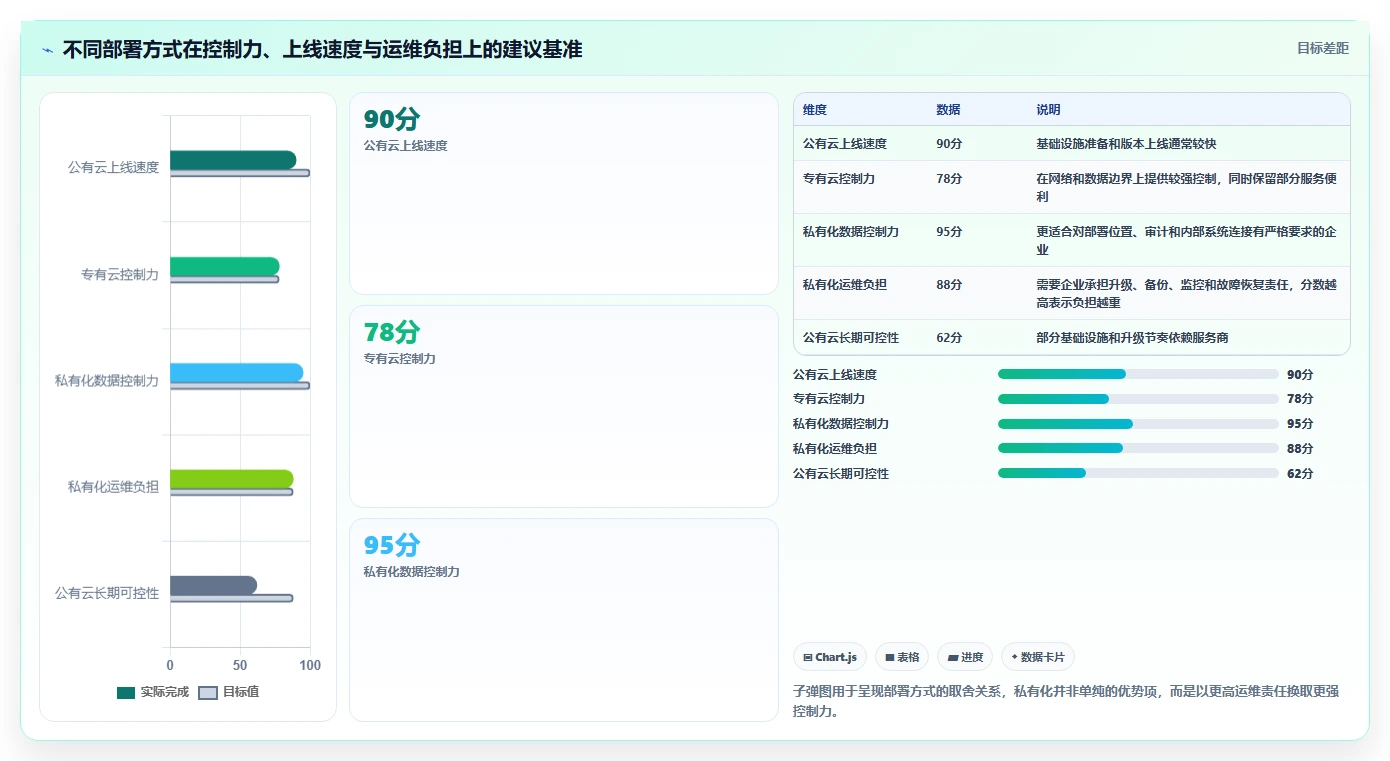Click the description starting 在网络和数据边界上
The height and width of the screenshot is (761, 1390).
tap(1186, 188)
